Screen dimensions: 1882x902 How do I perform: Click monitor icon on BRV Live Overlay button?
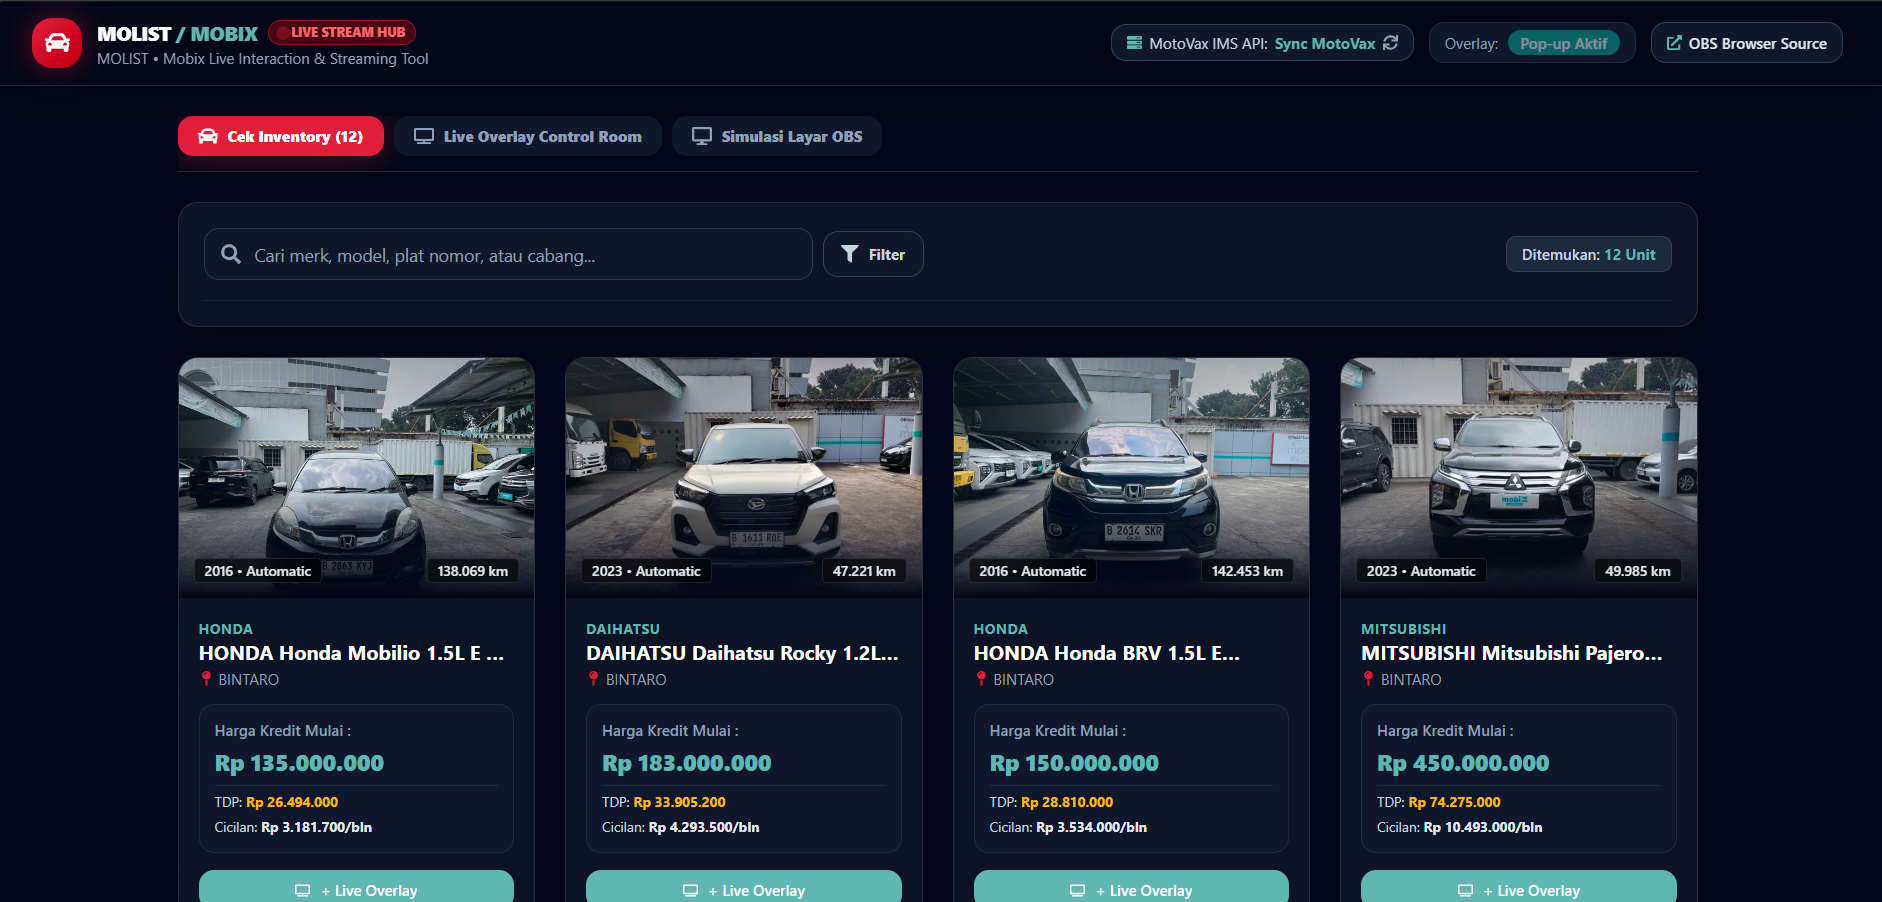pos(1077,890)
